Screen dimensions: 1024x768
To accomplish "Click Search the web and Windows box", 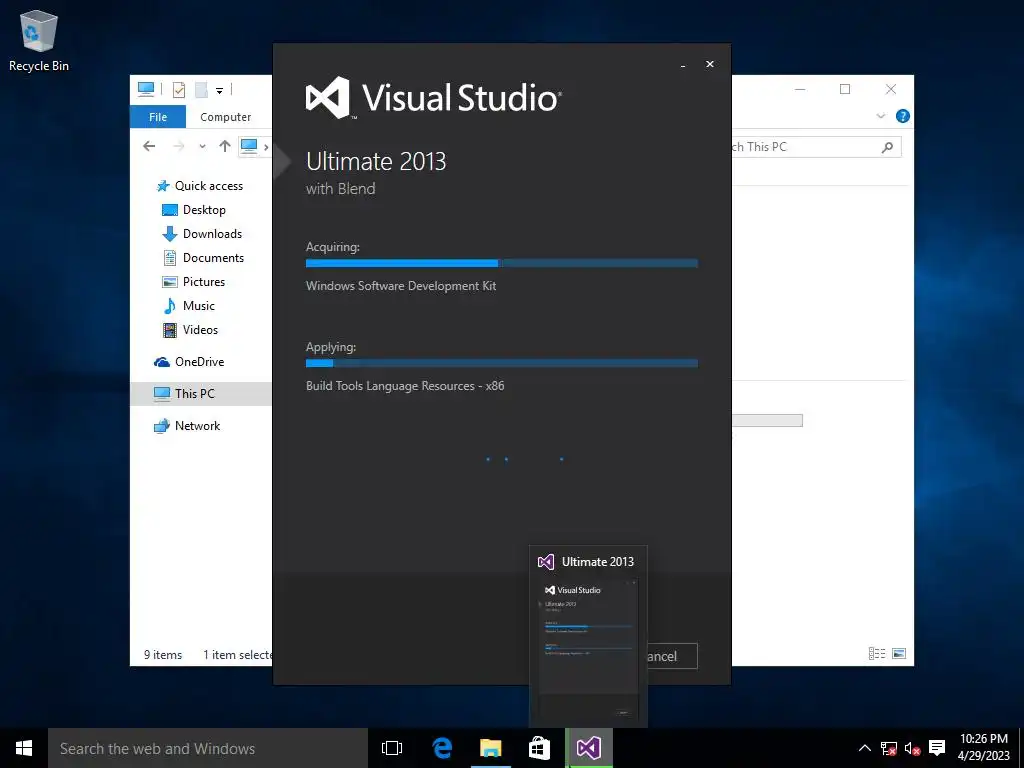I will [x=208, y=748].
